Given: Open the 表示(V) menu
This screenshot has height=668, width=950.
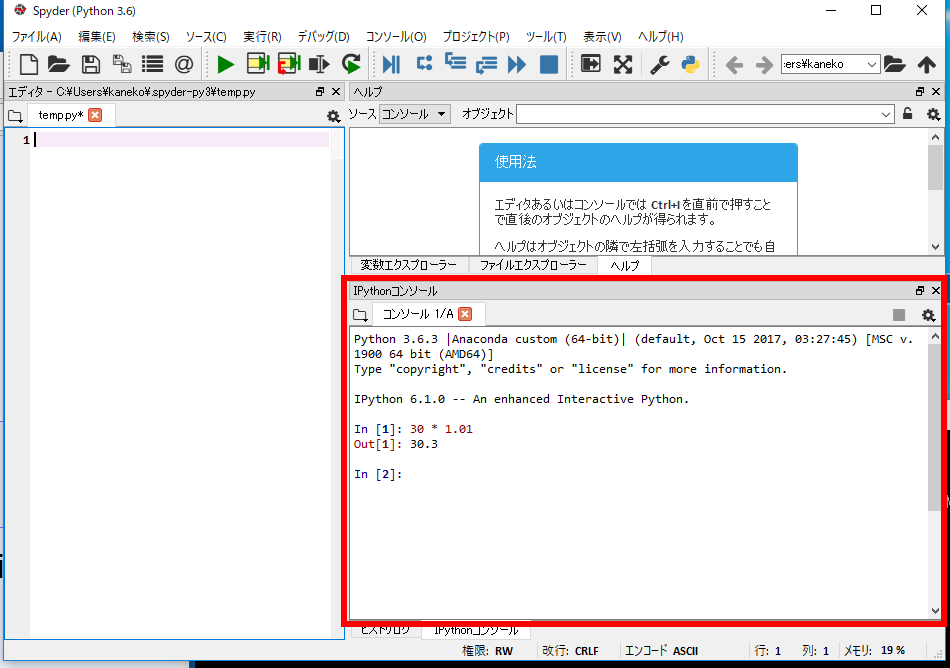Looking at the screenshot, I should (602, 37).
